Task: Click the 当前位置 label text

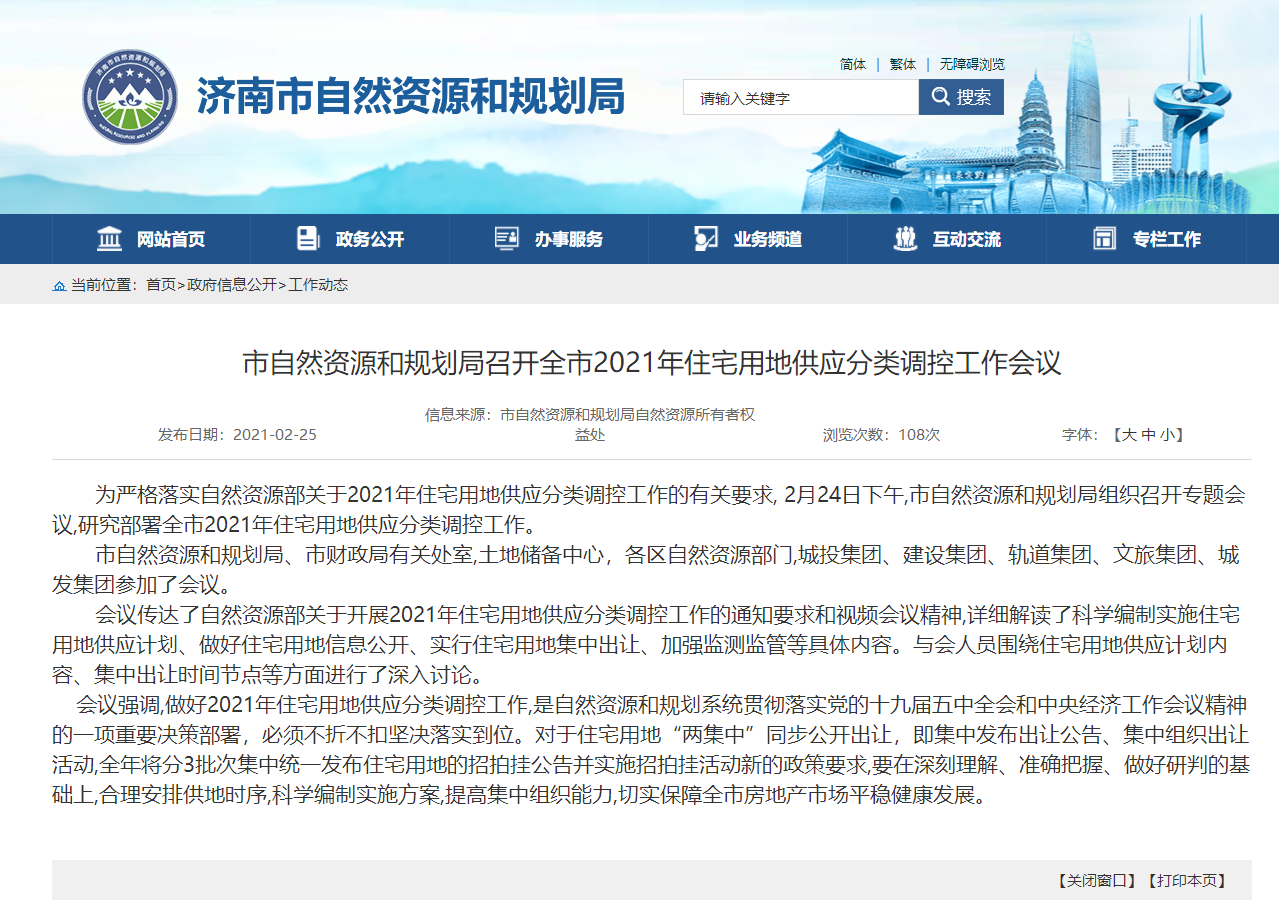Action: click(103, 285)
